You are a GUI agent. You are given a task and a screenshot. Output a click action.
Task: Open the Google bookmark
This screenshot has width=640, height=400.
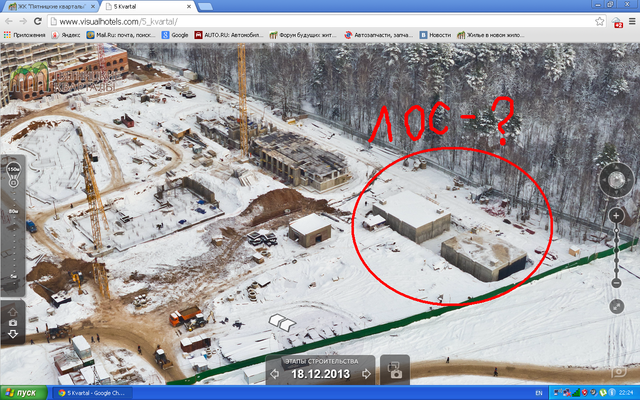click(175, 35)
